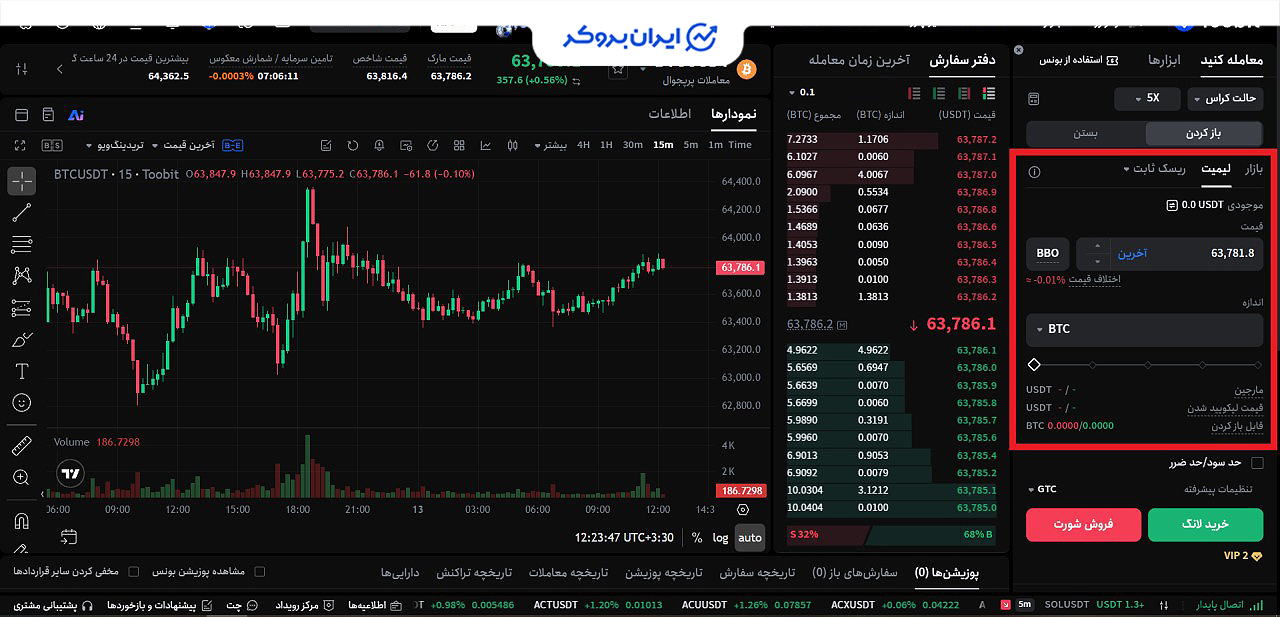Open the open orders (سفارش‌های باز) tab

click(855, 573)
